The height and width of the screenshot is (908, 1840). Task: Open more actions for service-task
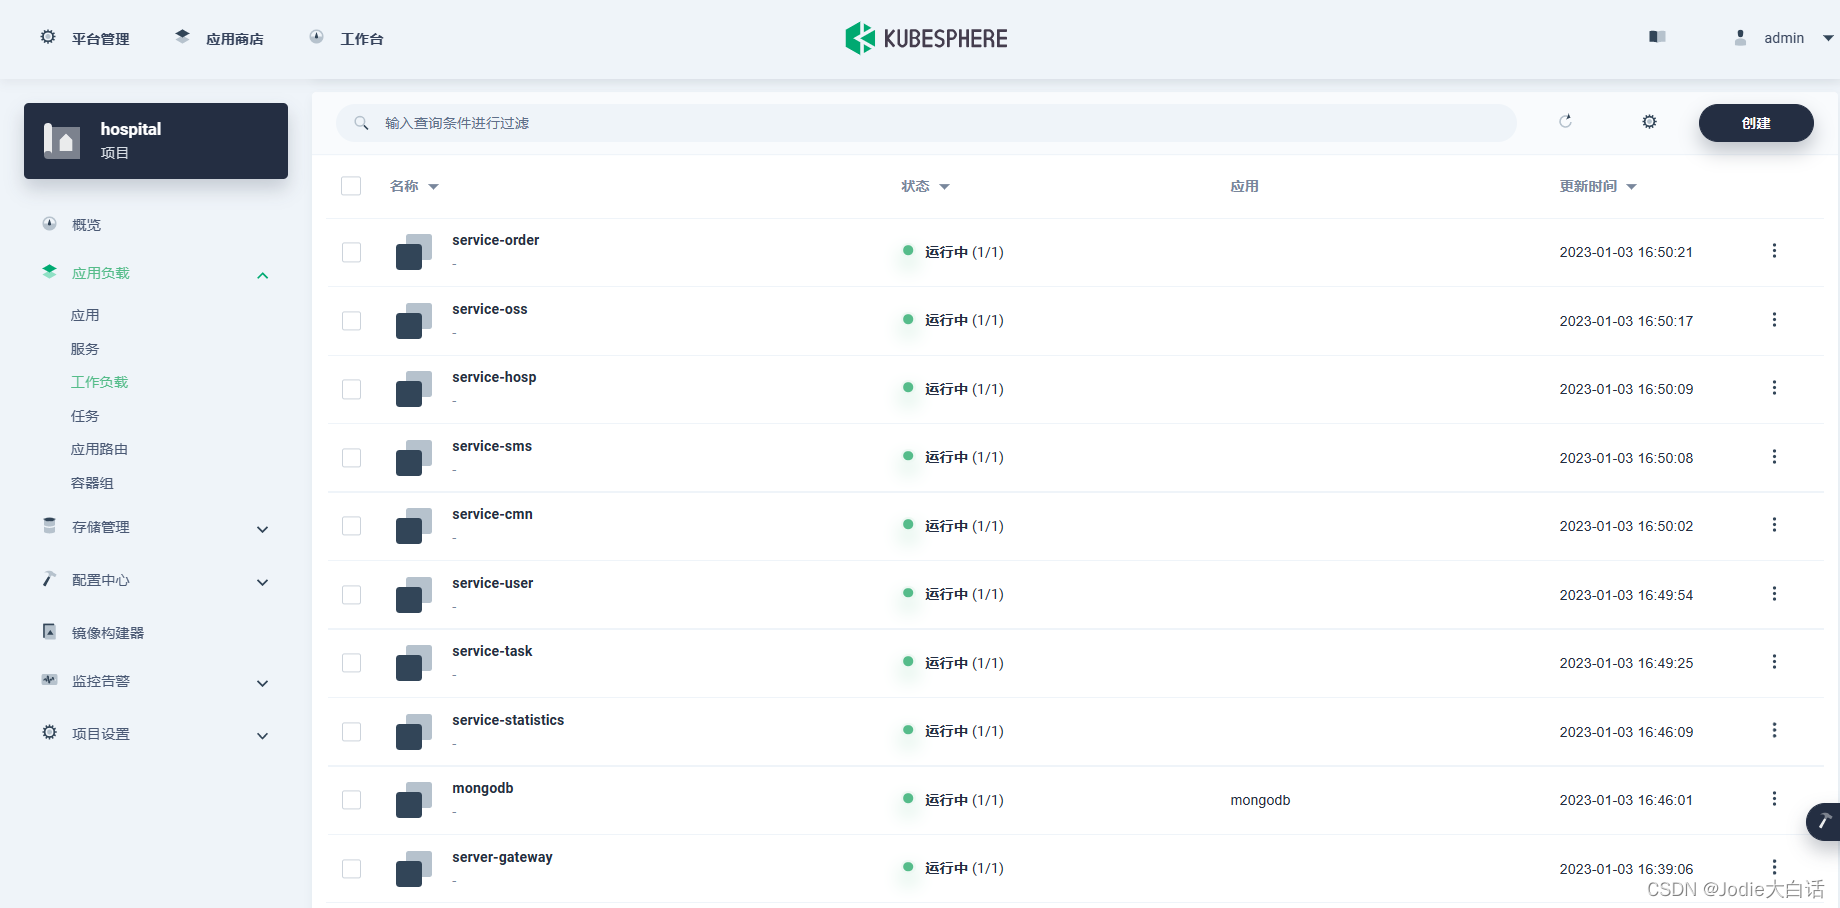[x=1774, y=662]
